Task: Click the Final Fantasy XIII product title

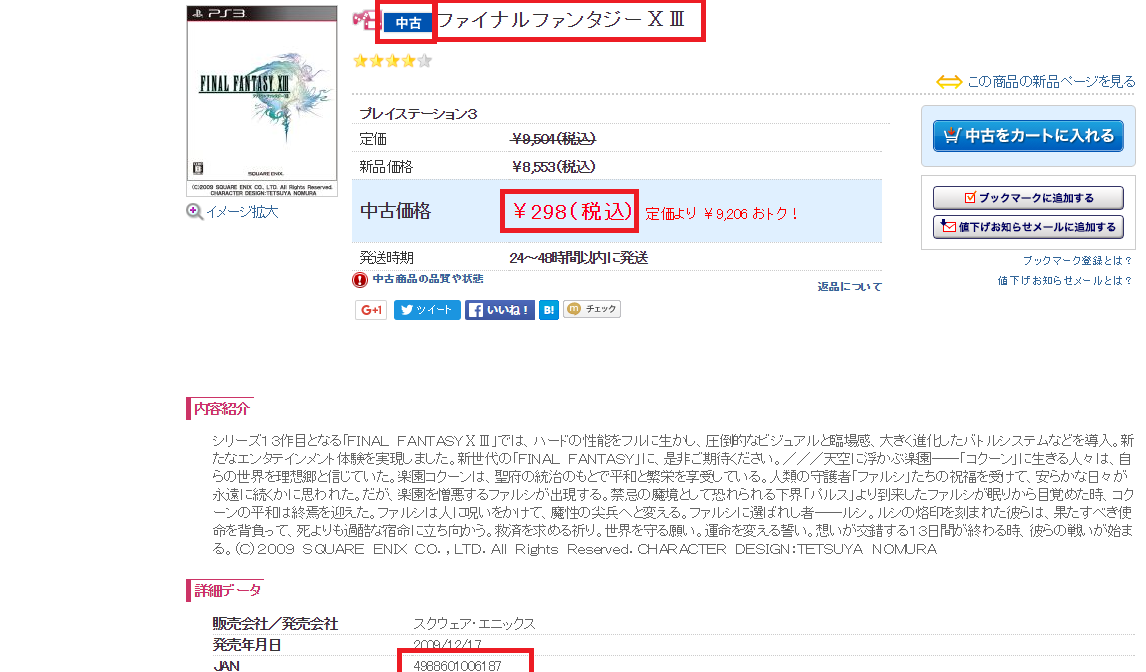Action: point(561,20)
